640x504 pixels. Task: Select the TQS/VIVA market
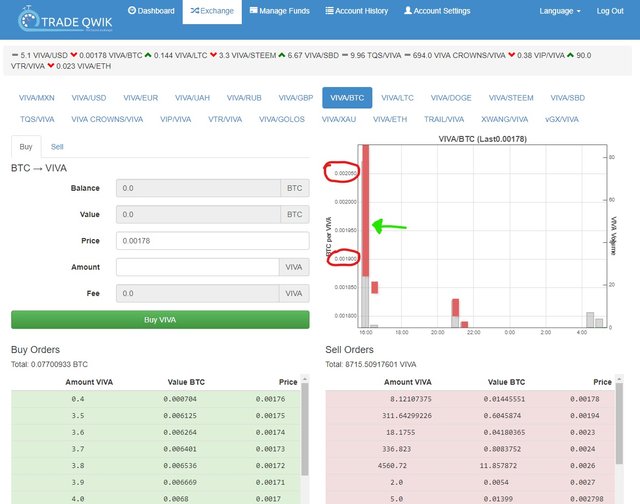pyautogui.click(x=37, y=119)
